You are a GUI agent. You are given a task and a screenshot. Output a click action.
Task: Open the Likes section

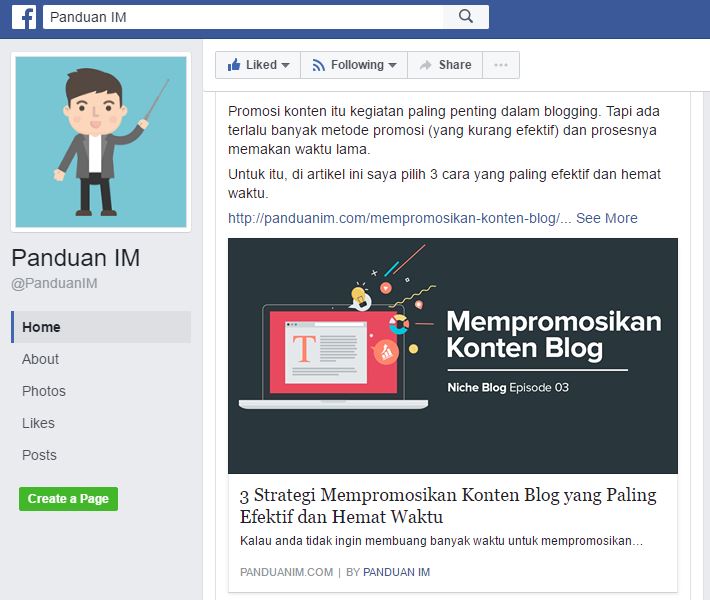pyautogui.click(x=38, y=423)
